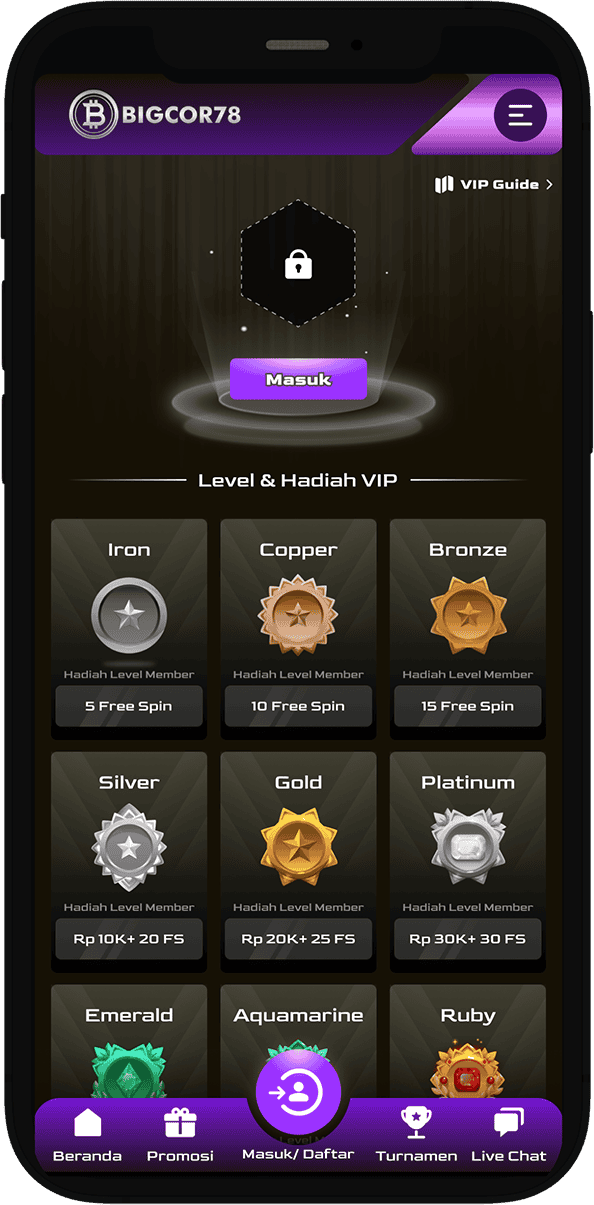Click the VIP Guide map icon
Image resolution: width=594 pixels, height=1205 pixels.
[x=444, y=185]
